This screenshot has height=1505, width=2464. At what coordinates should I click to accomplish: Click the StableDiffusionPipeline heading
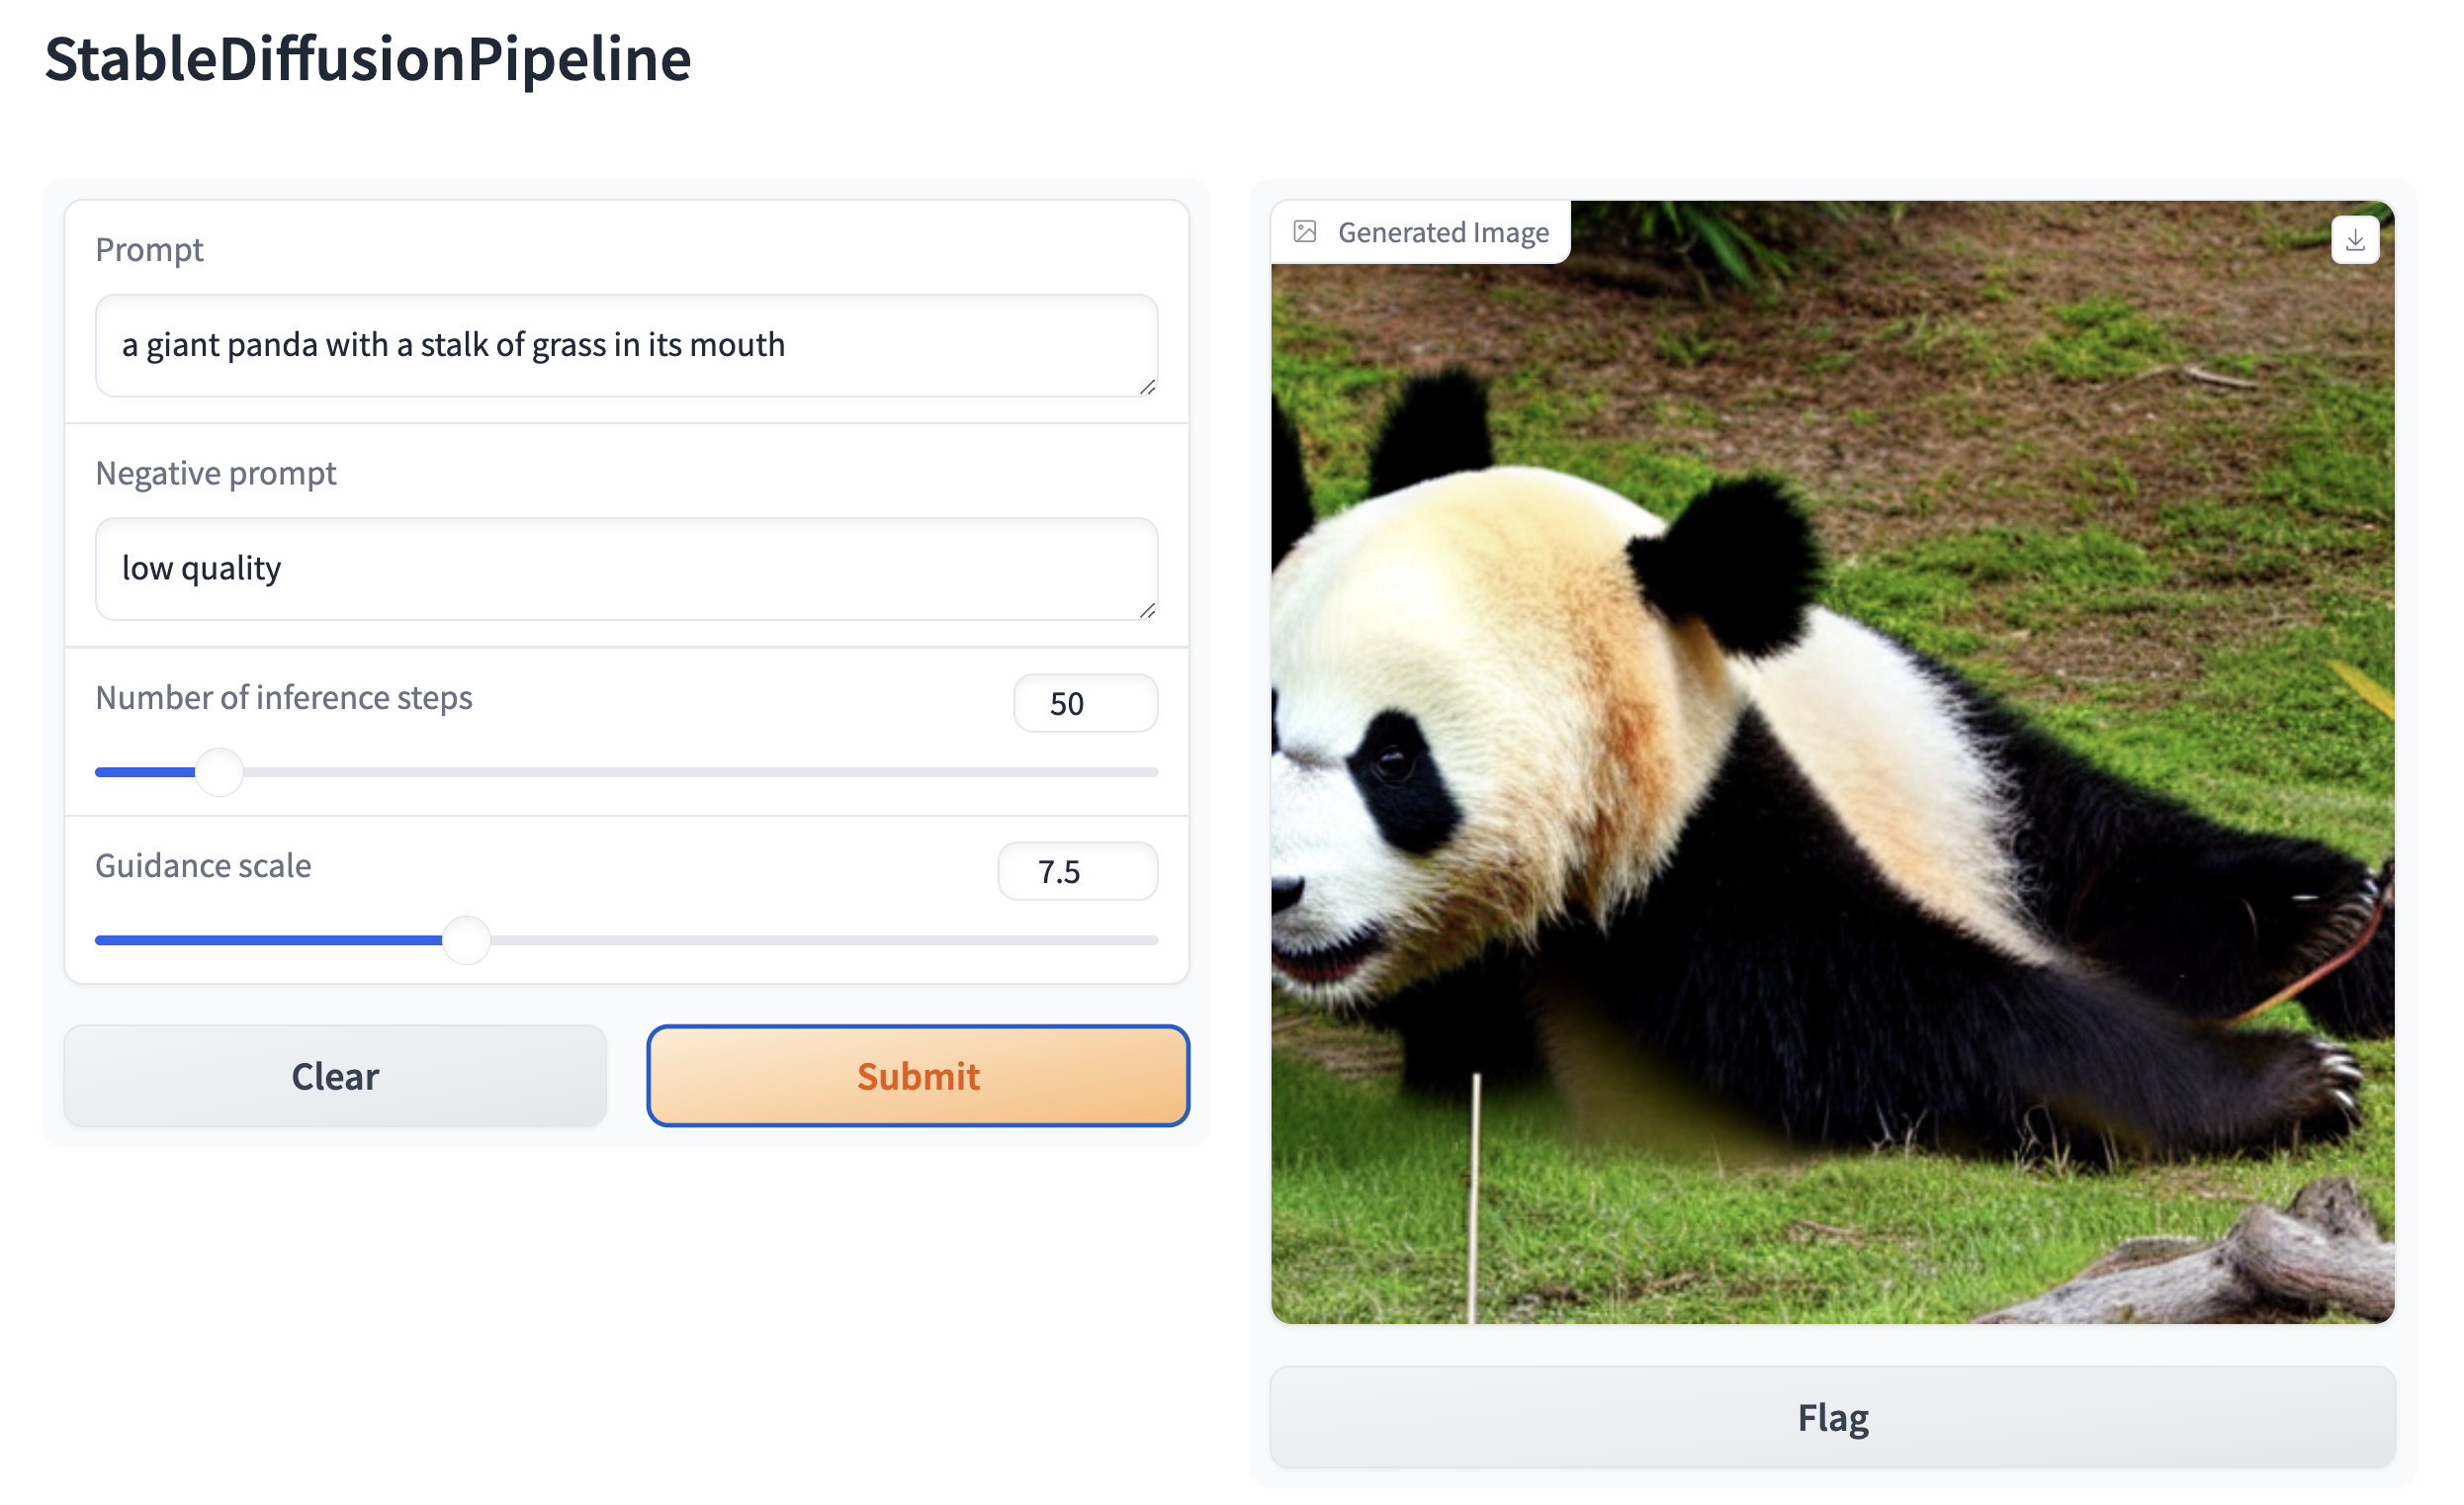pos(368,58)
